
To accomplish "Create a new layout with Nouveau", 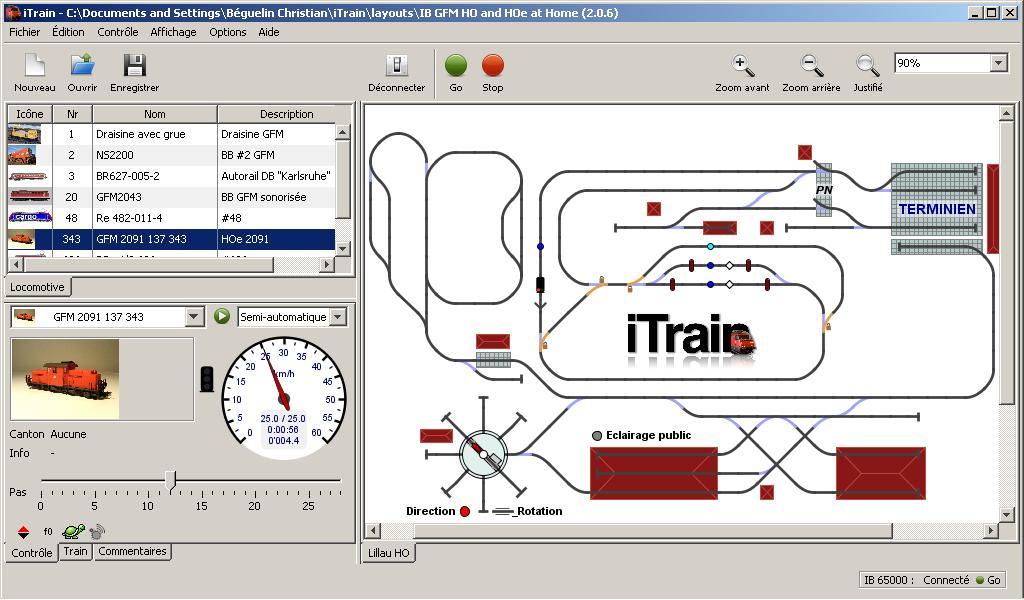I will 35,72.
